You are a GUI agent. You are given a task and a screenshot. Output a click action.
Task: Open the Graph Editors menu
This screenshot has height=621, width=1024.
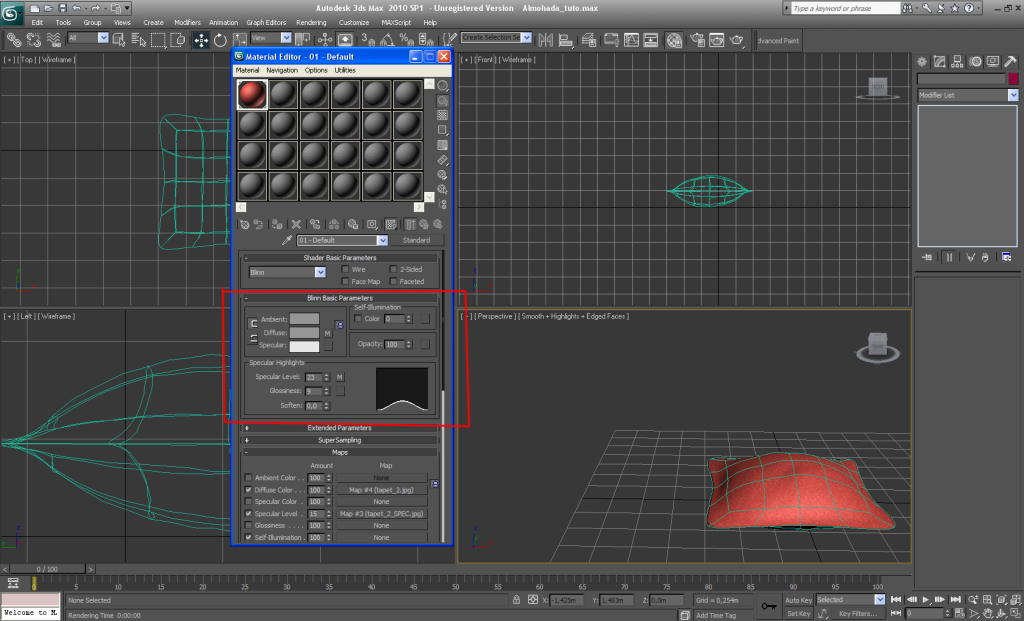tap(266, 22)
